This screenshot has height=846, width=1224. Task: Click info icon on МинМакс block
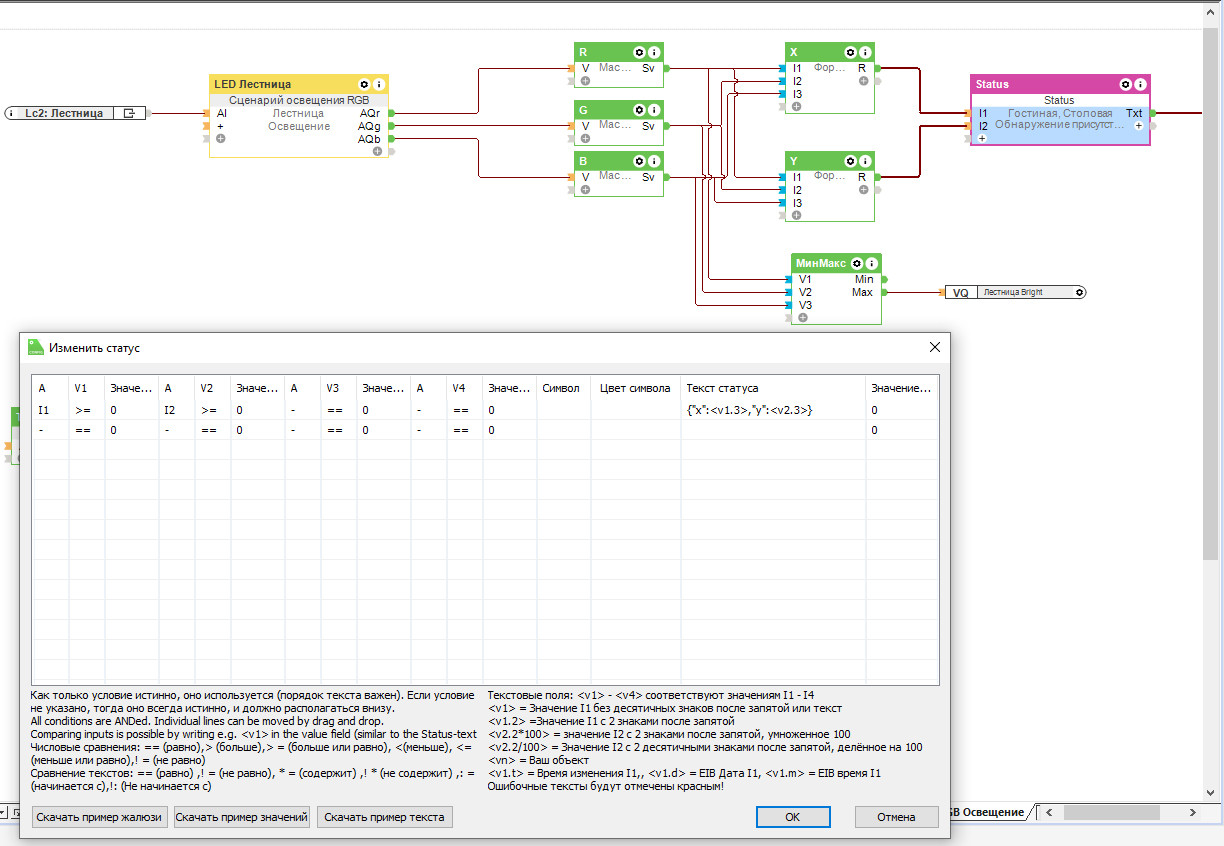(872, 263)
